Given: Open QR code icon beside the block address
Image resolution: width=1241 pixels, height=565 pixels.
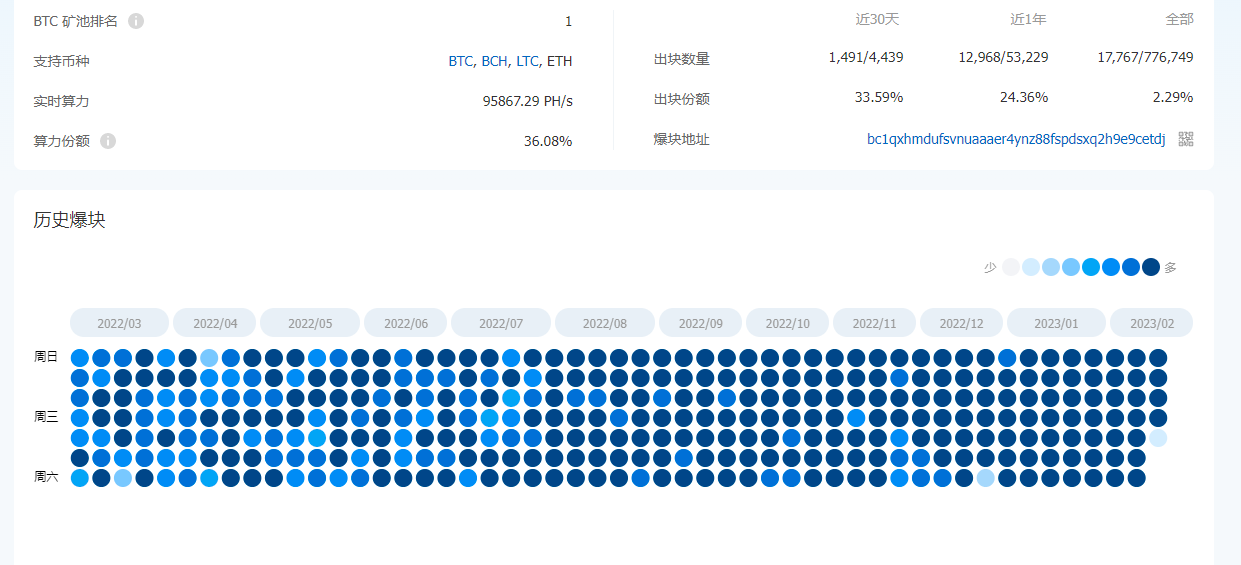Looking at the screenshot, I should [x=1186, y=139].
